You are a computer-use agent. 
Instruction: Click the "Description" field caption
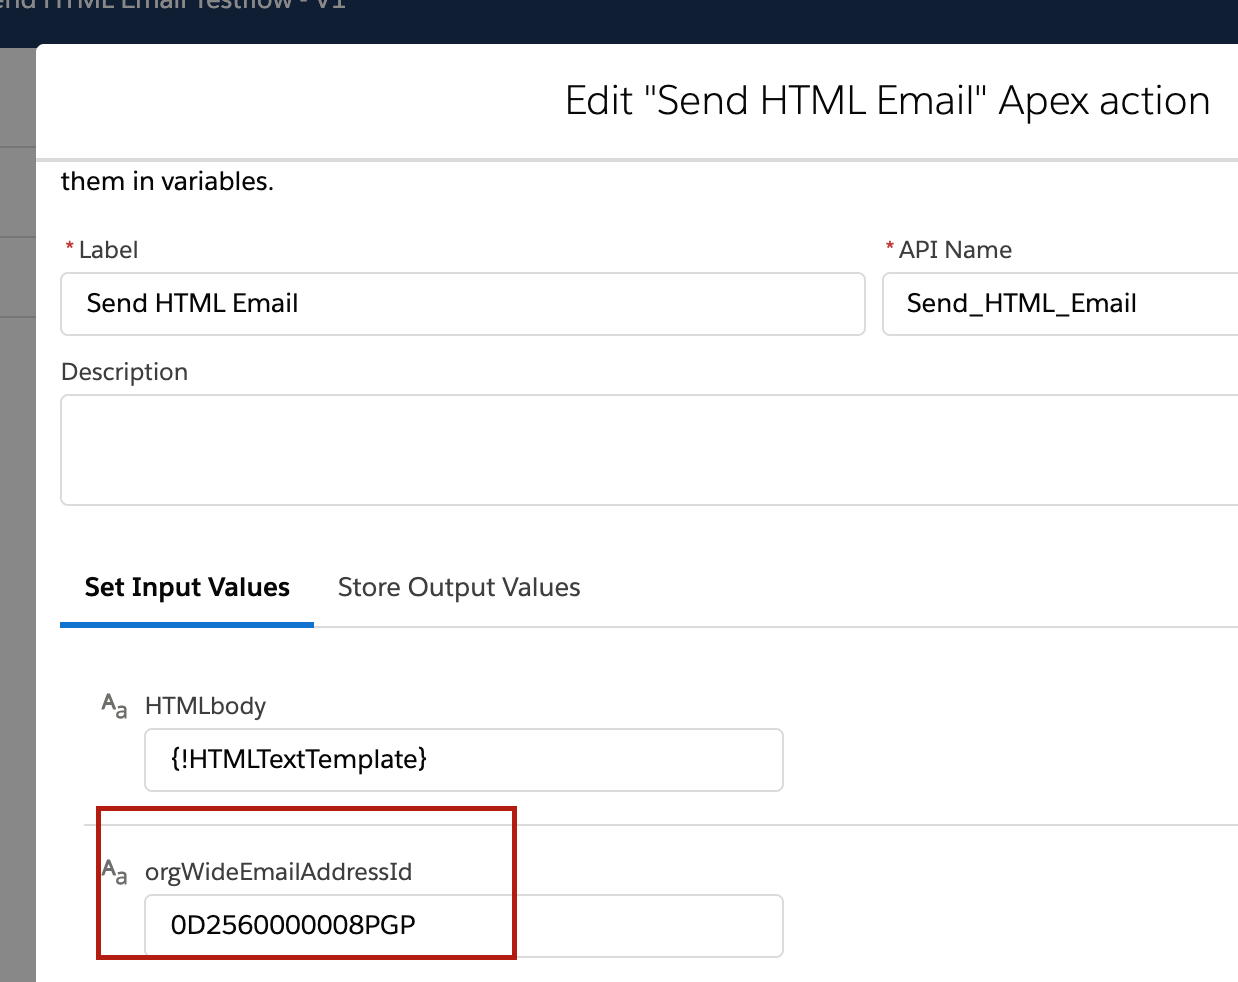click(124, 372)
